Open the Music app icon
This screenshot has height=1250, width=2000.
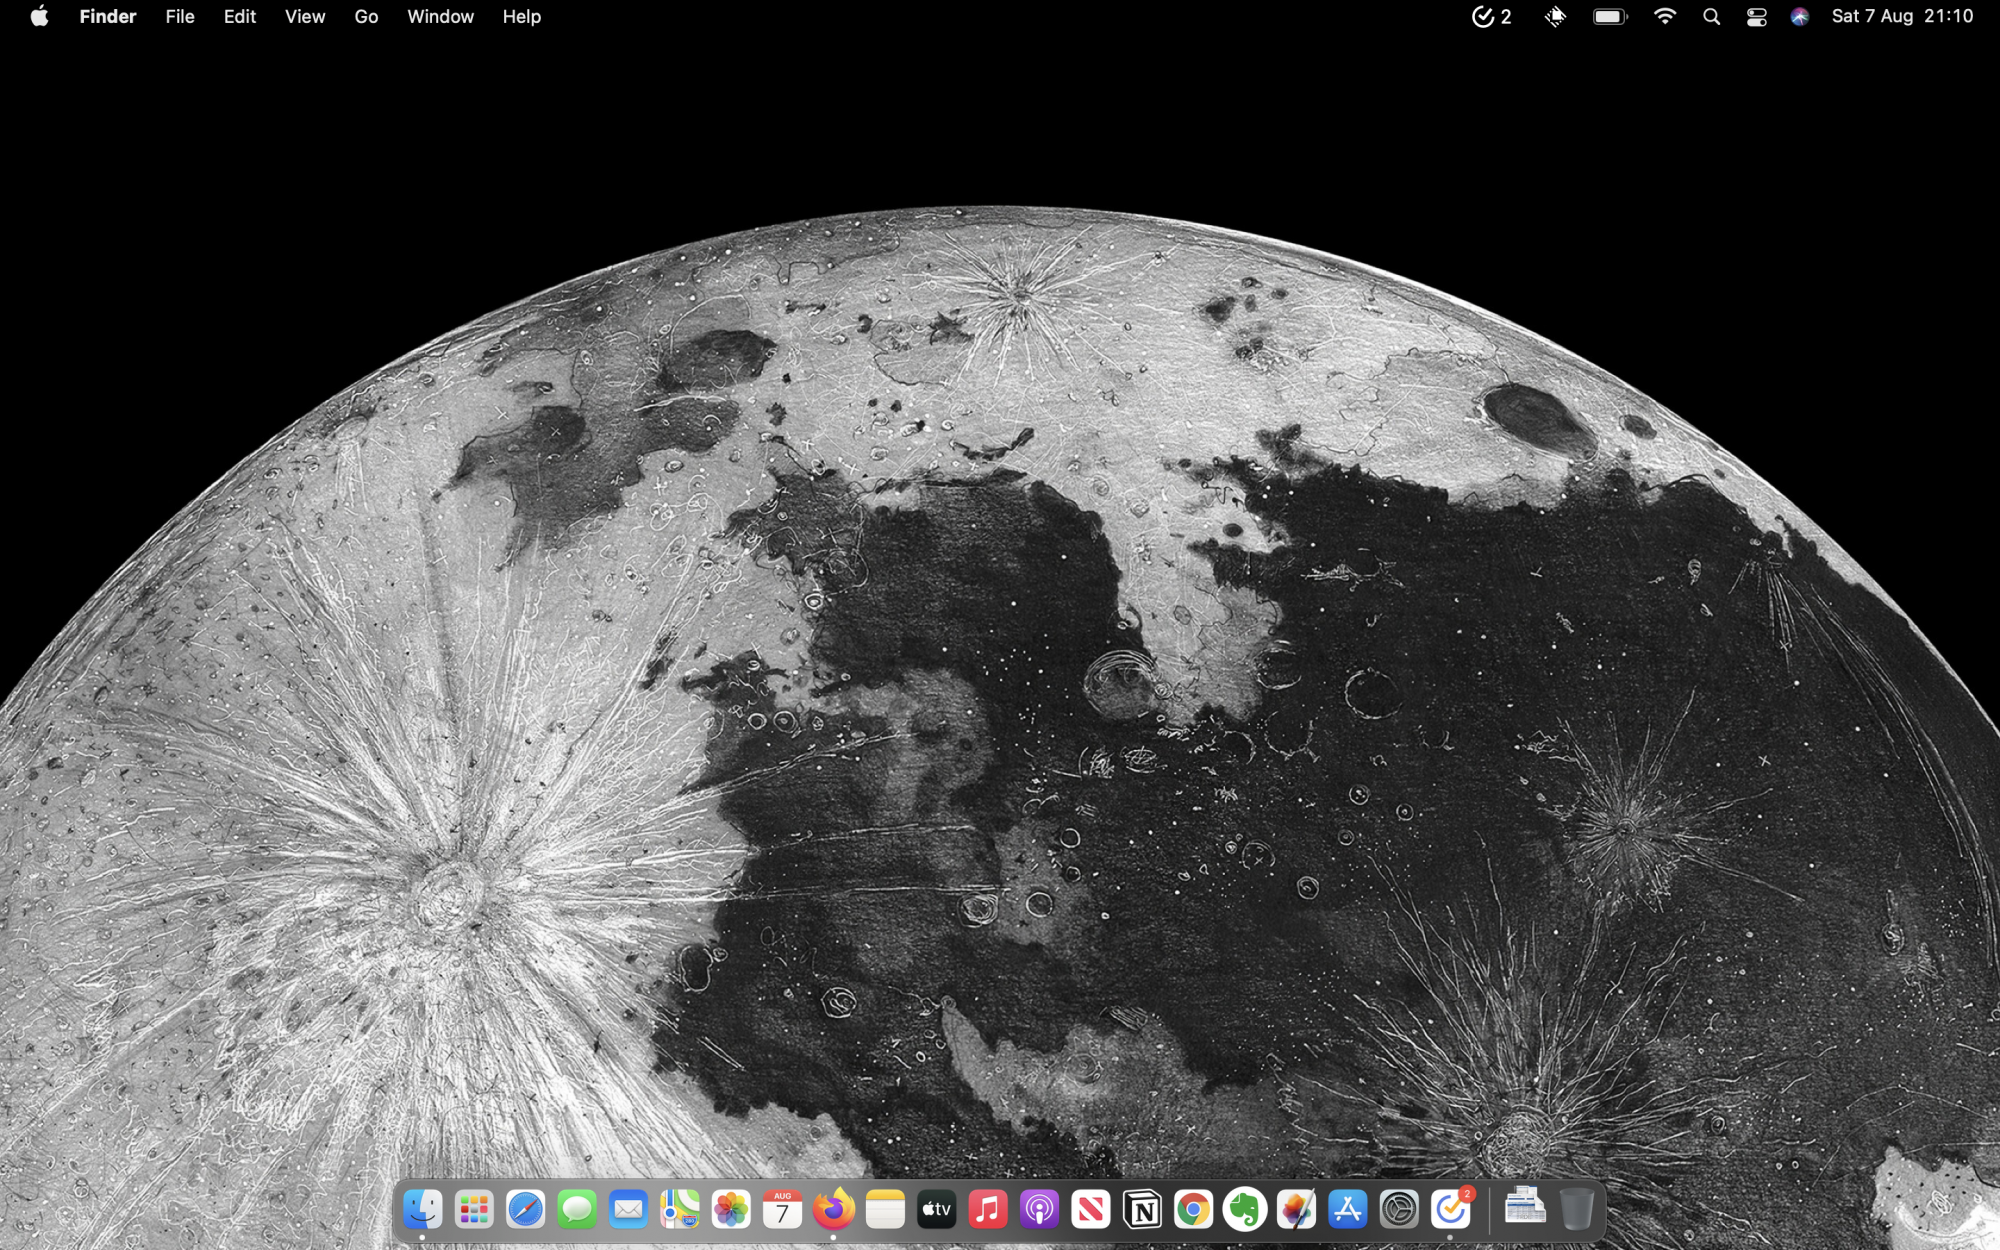point(988,1210)
